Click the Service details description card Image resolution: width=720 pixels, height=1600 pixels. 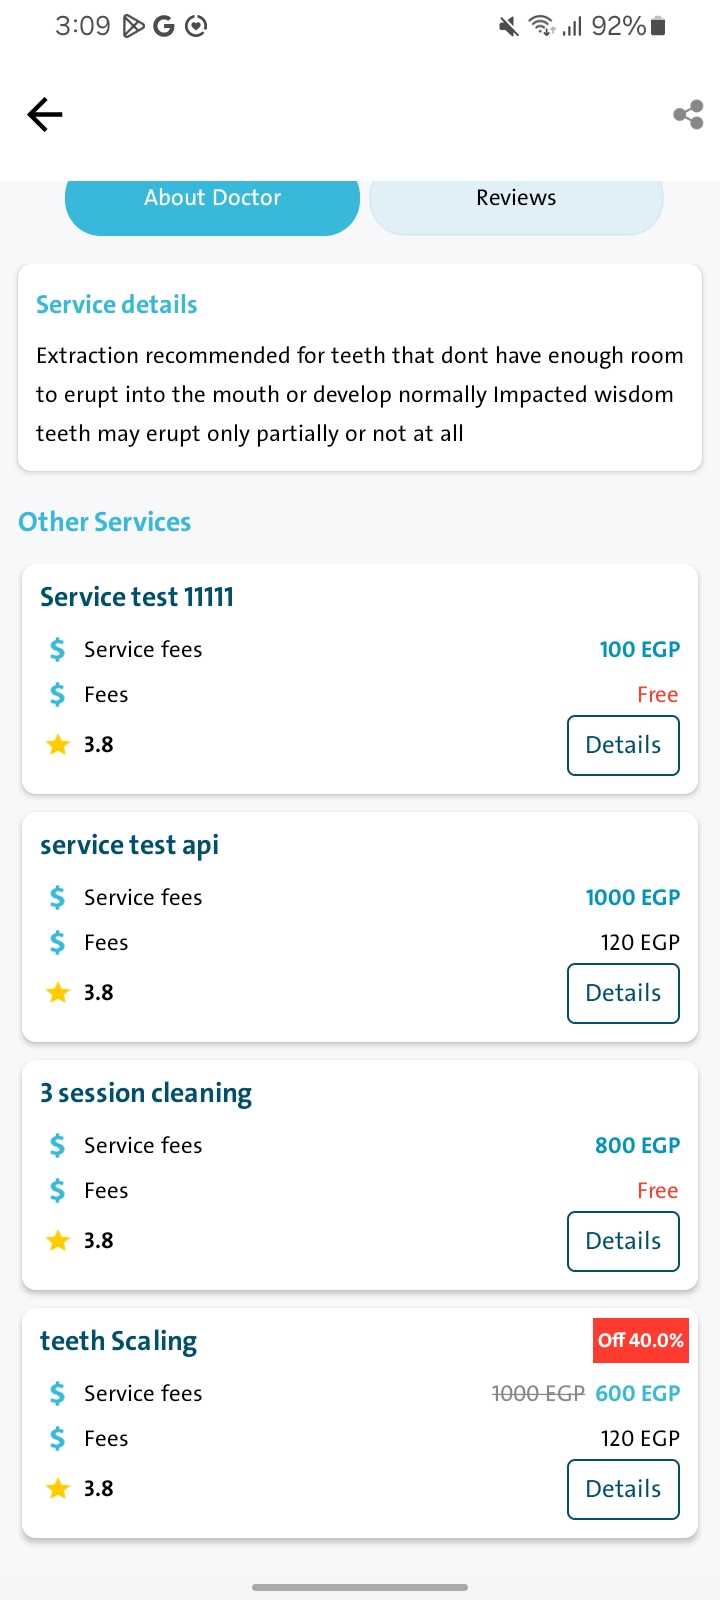point(360,368)
